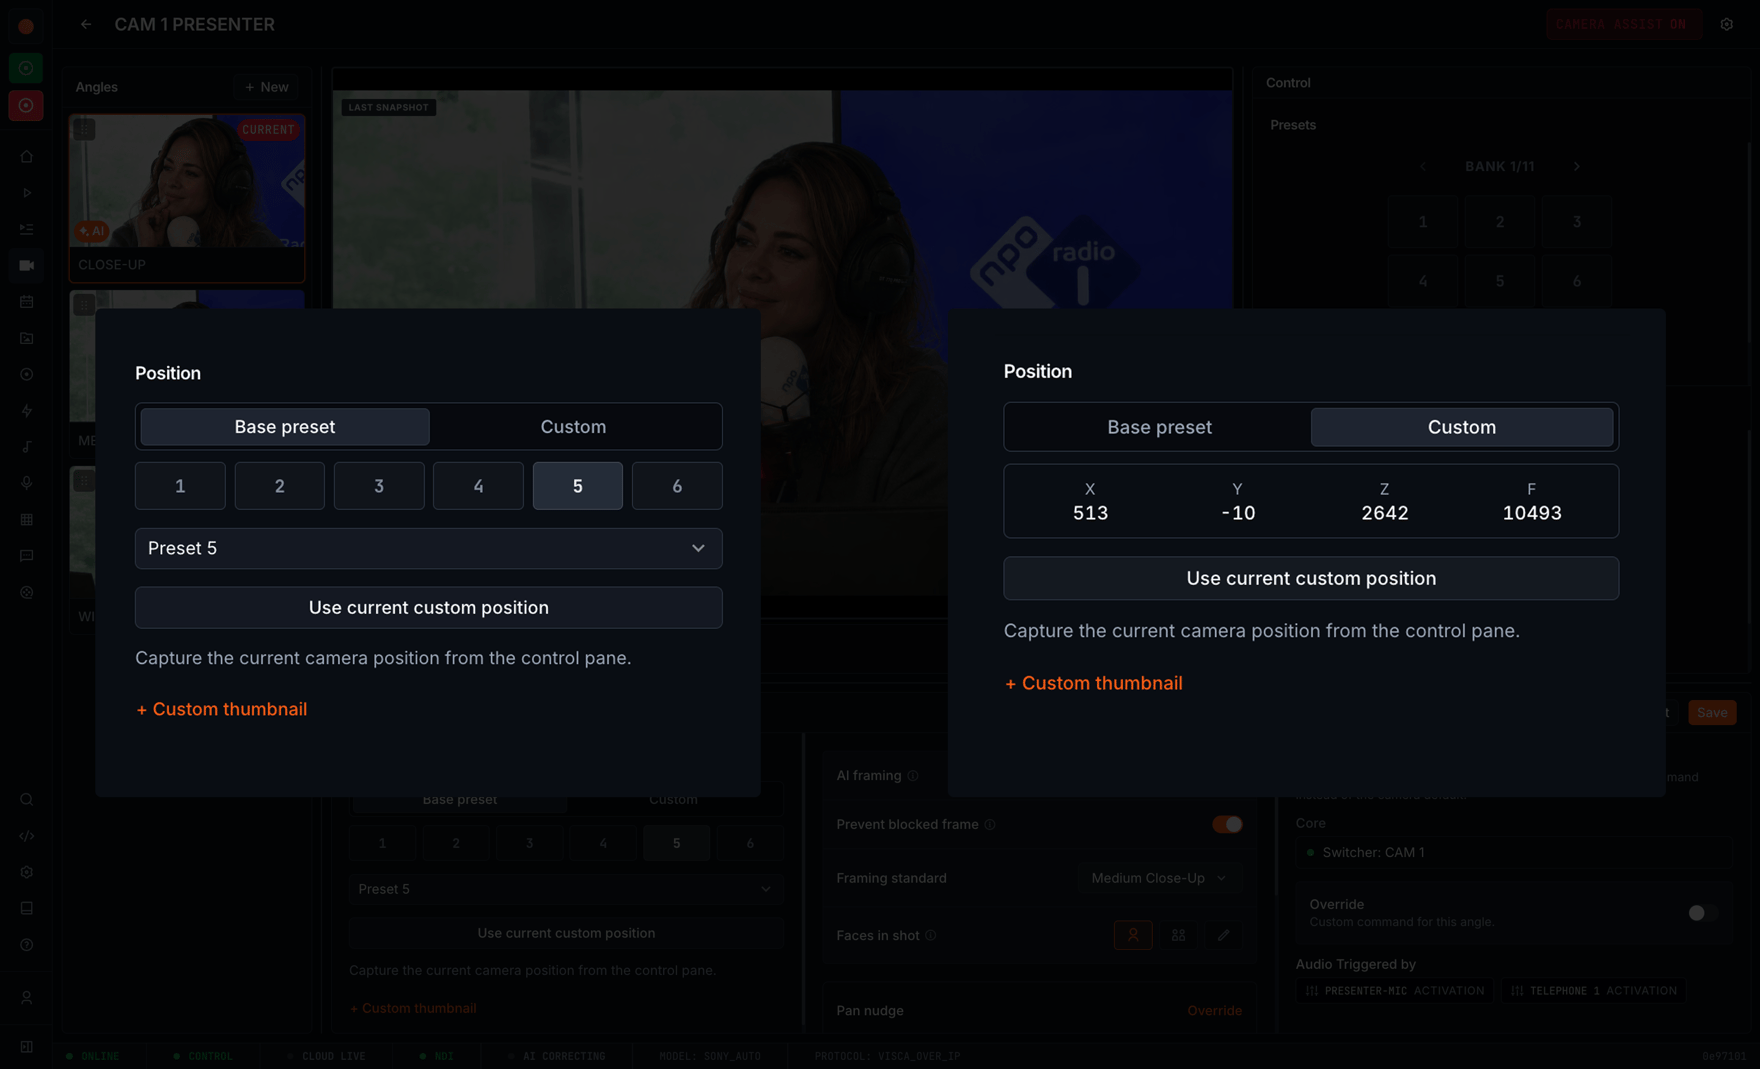
Task: Add Custom thumbnail in right overlay
Action: click(1093, 683)
